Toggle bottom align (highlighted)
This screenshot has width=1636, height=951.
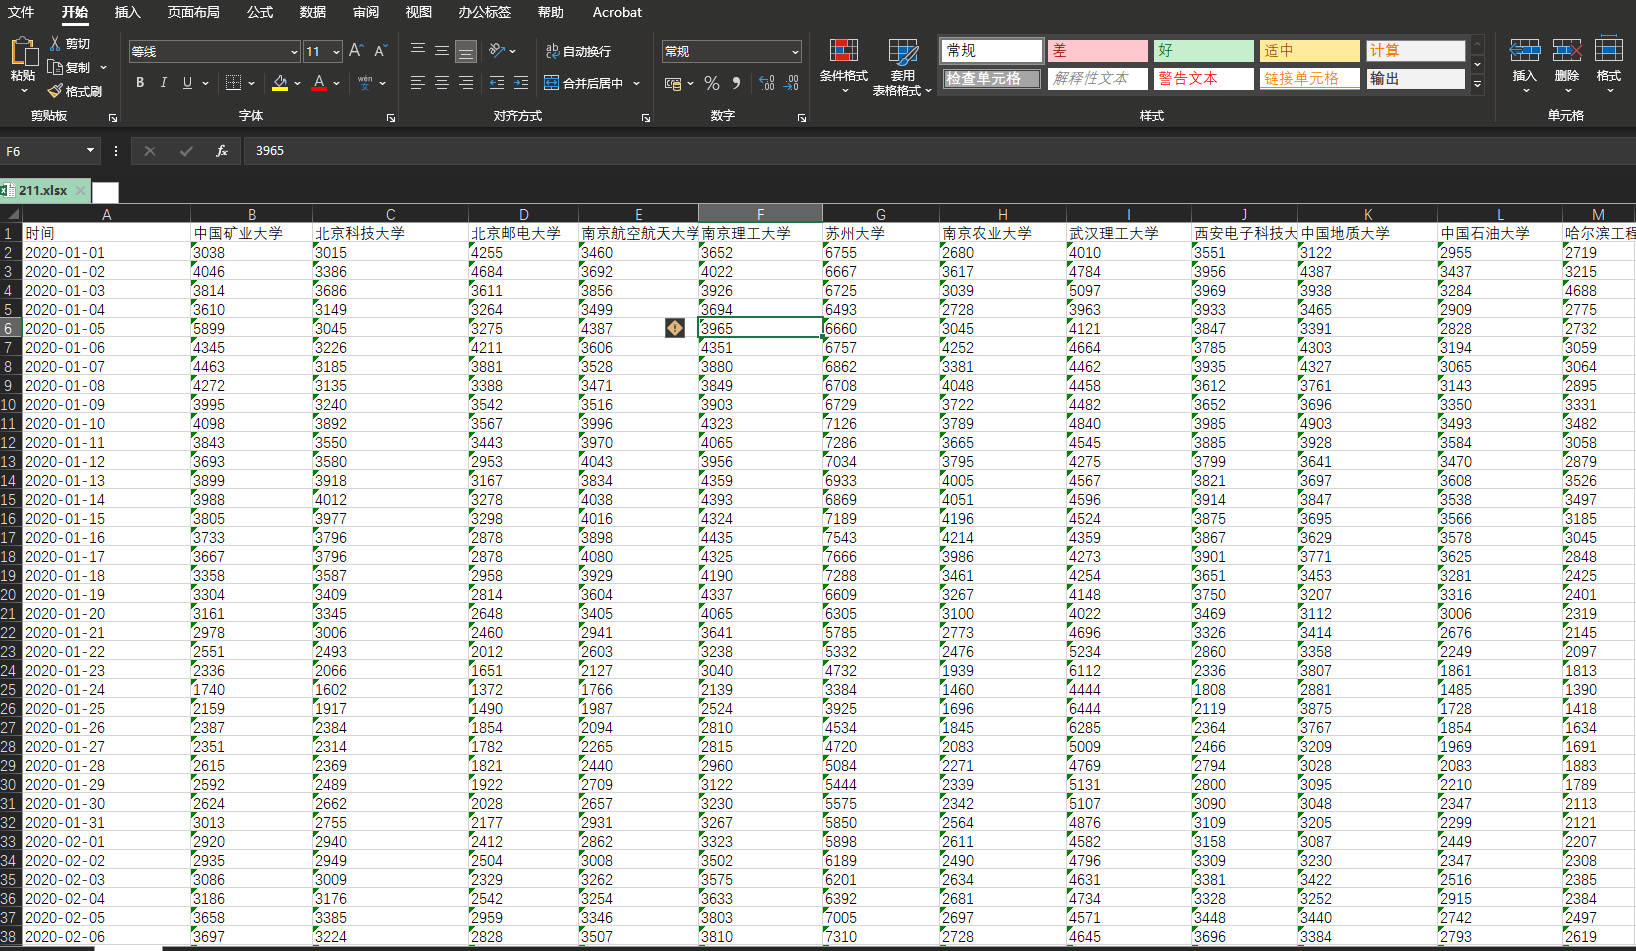point(466,51)
